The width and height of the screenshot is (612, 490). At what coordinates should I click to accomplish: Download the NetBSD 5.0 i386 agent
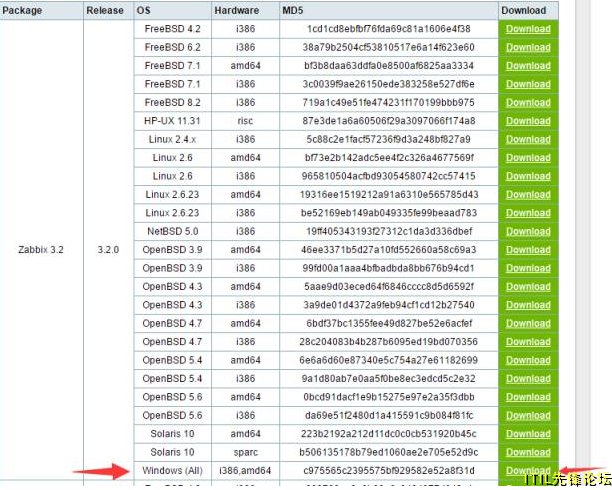528,231
